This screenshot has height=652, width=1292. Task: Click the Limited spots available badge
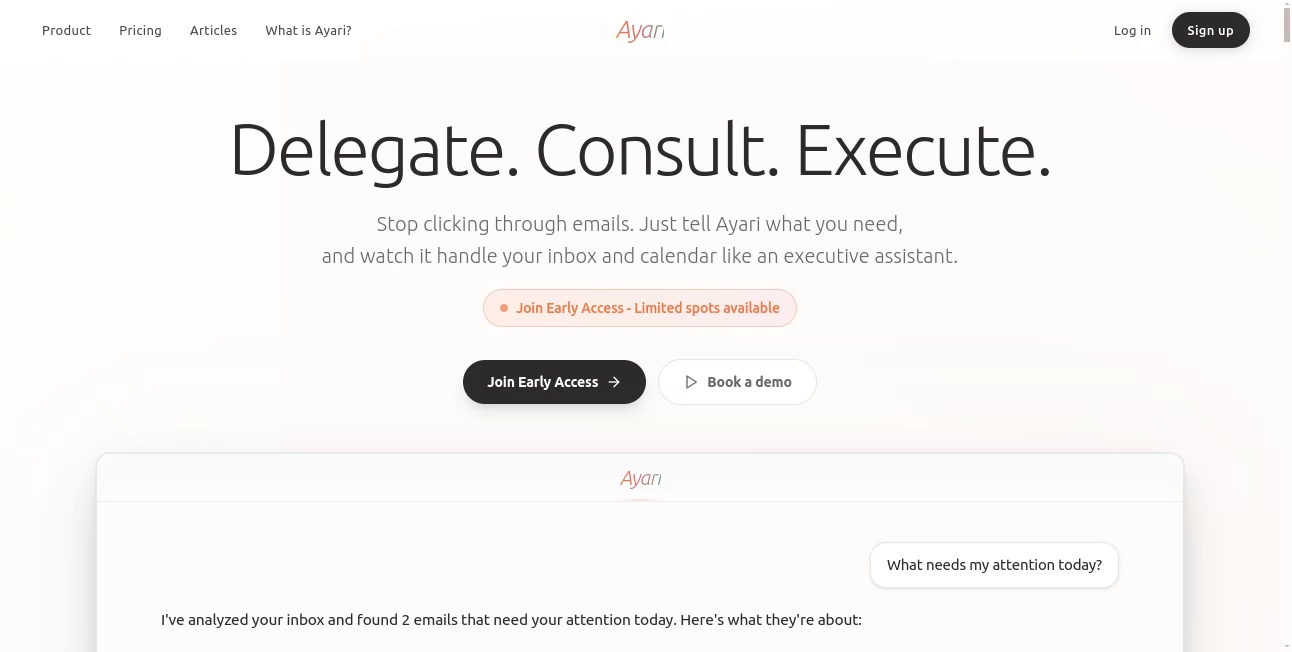[639, 308]
